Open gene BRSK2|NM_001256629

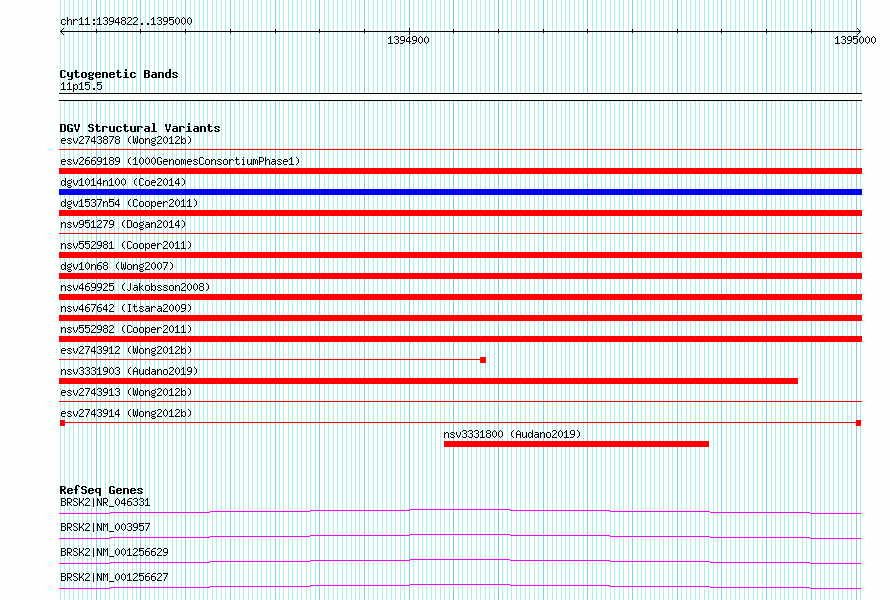114,552
